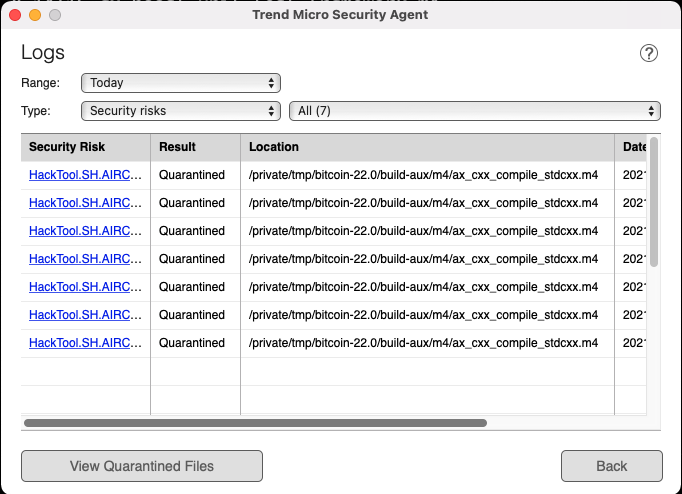The image size is (682, 494).
Task: Click the horizontal scrollbar thumb below the table
Action: point(255,423)
